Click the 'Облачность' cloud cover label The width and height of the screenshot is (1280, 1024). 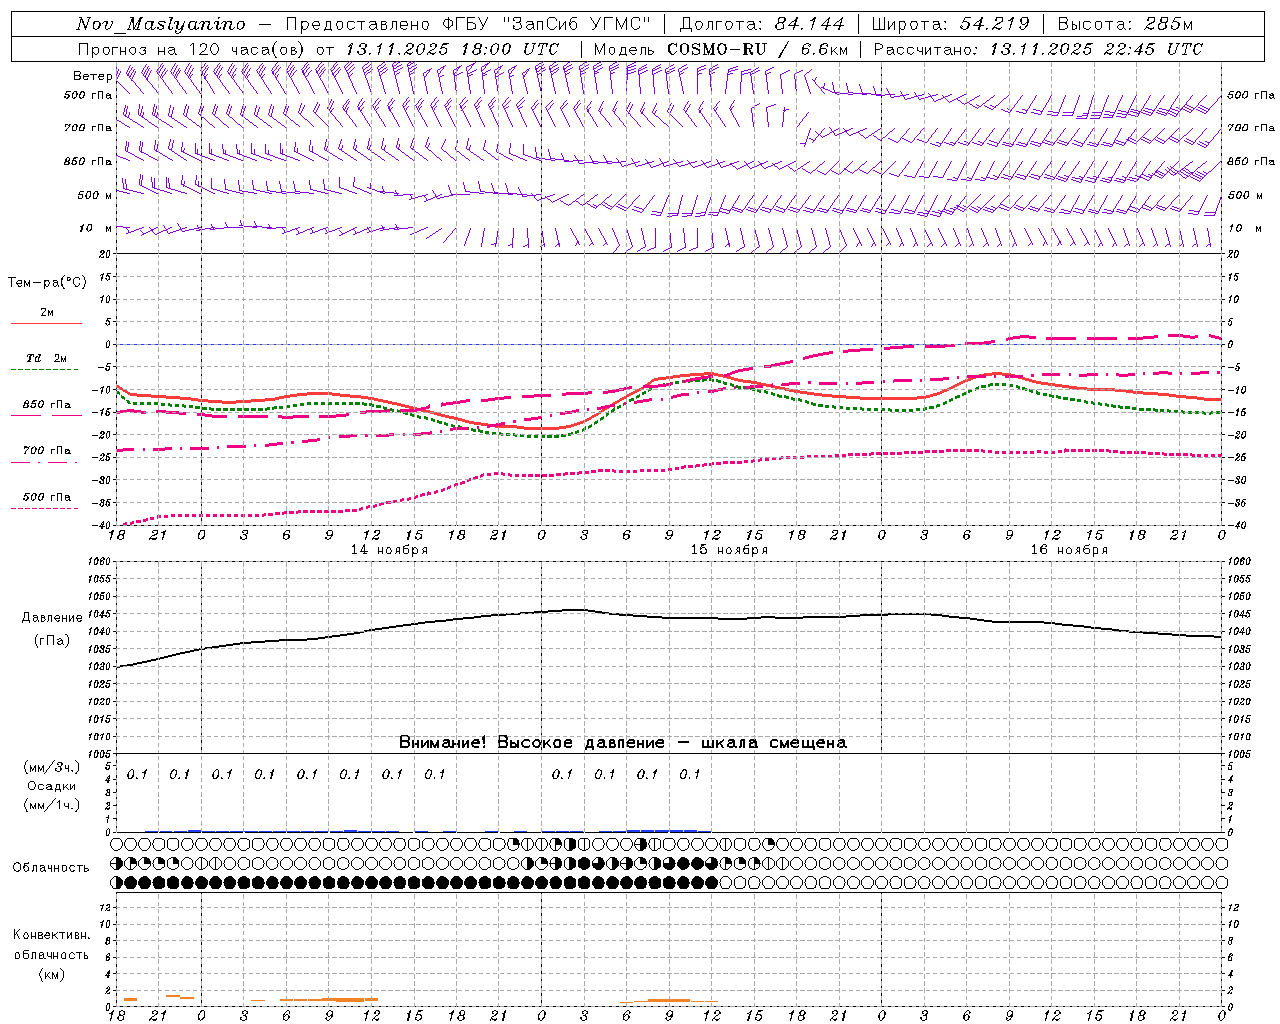pos(51,868)
